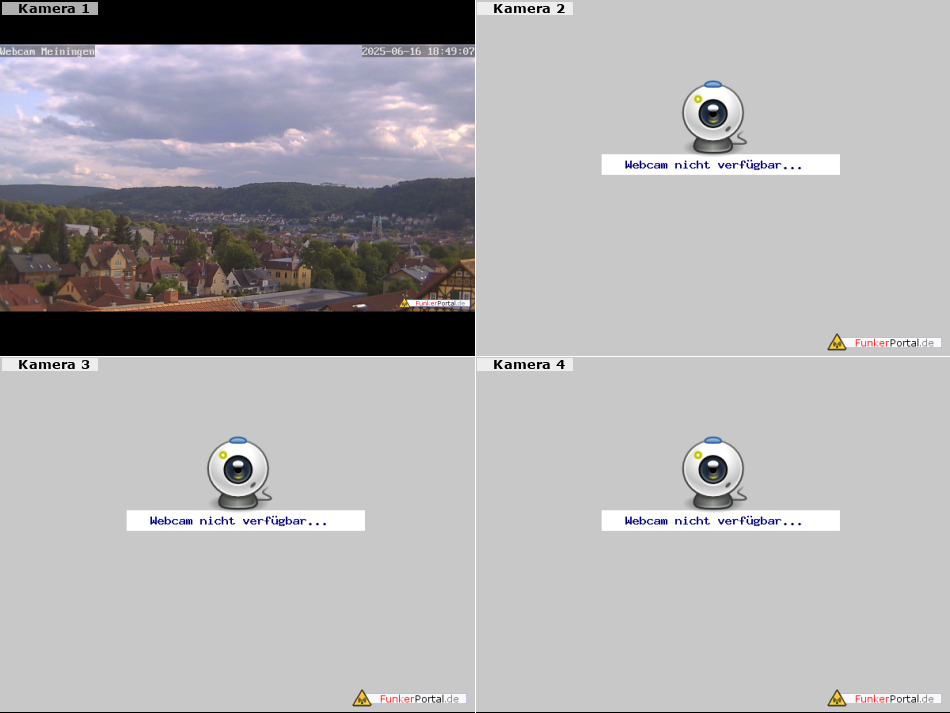Click 'Webcam nicht verfügbar...' in Kamera 2
This screenshot has width=950, height=713.
pyautogui.click(x=713, y=165)
